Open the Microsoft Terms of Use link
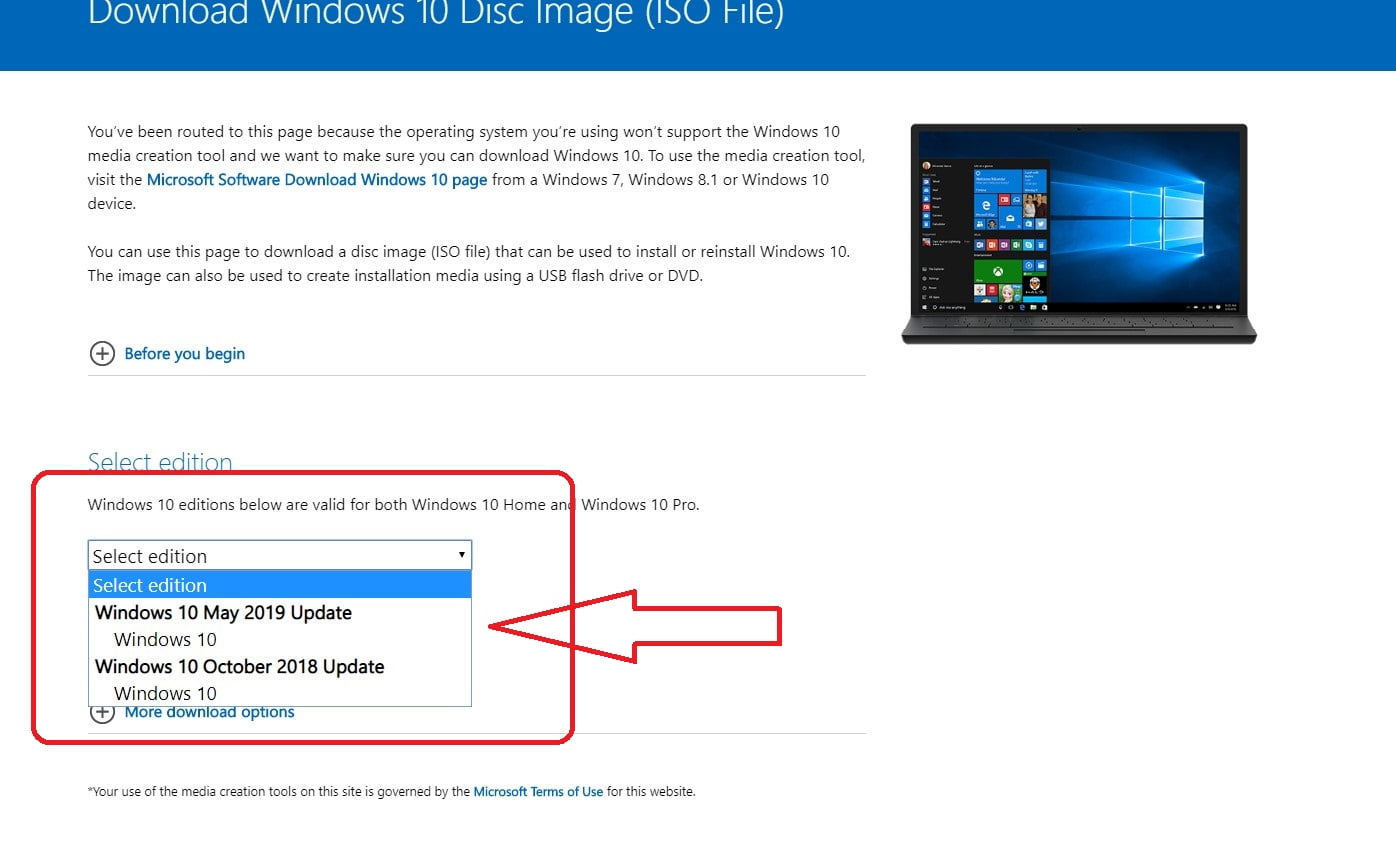This screenshot has width=1396, height=868. click(538, 792)
